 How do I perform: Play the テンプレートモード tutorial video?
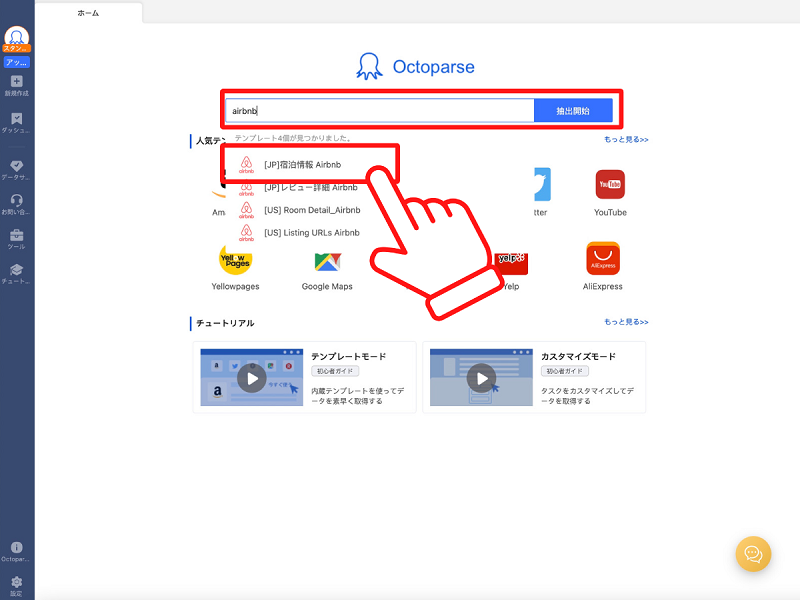tap(252, 378)
